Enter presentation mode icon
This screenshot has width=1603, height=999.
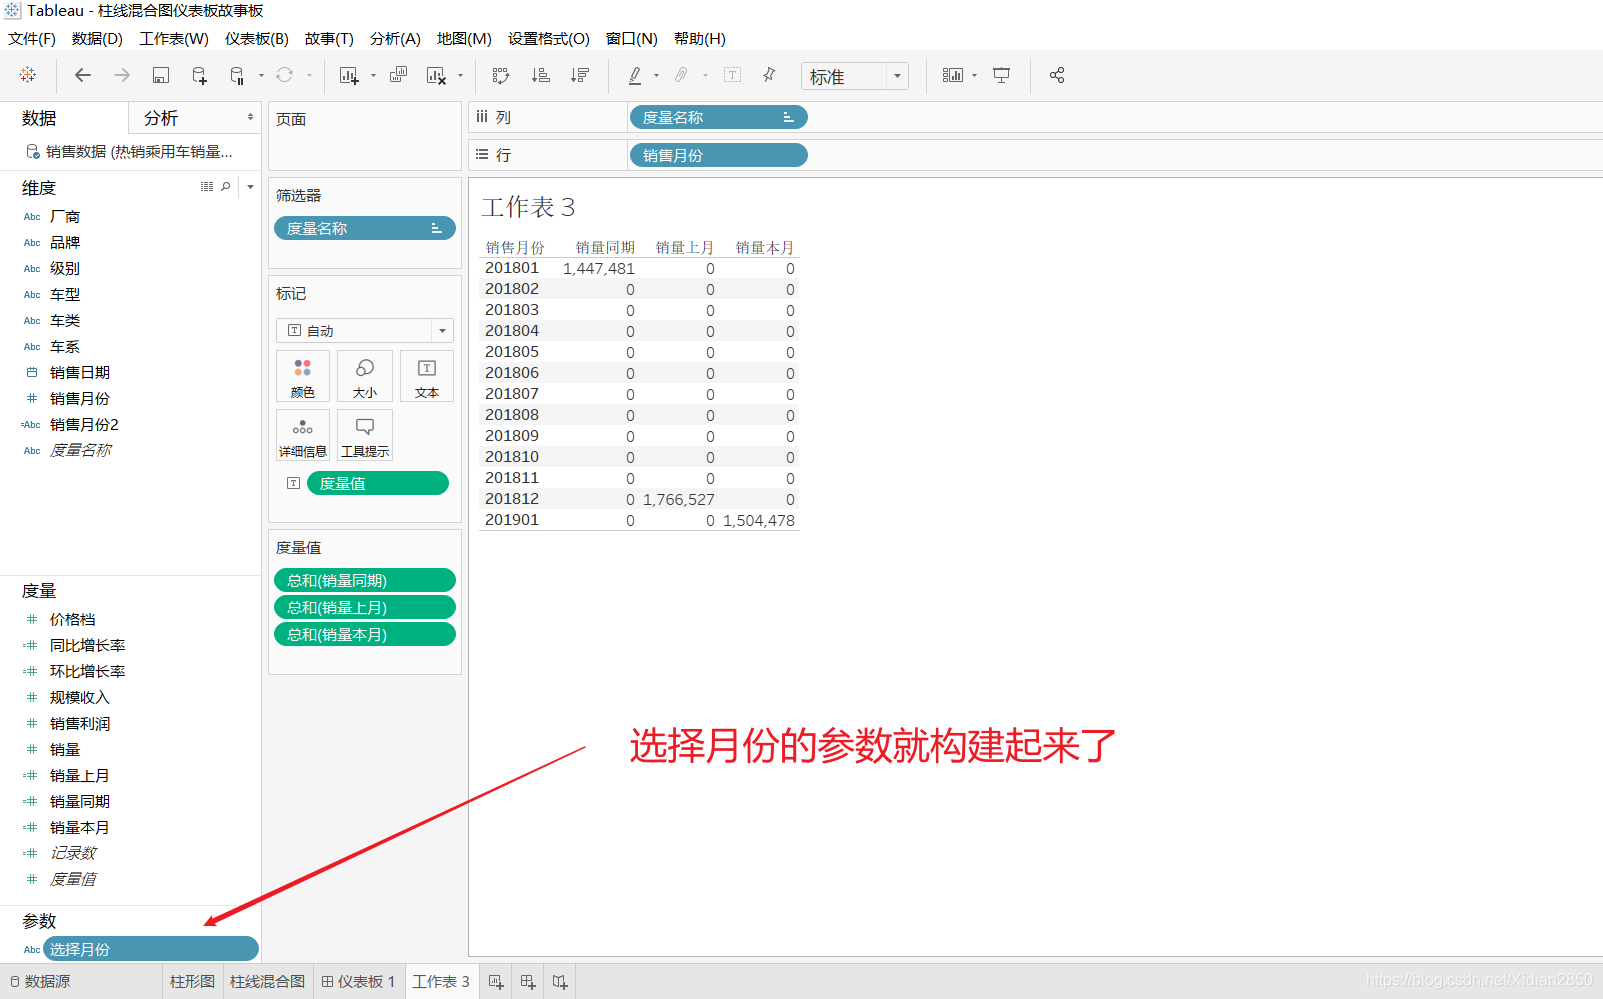tap(1001, 75)
